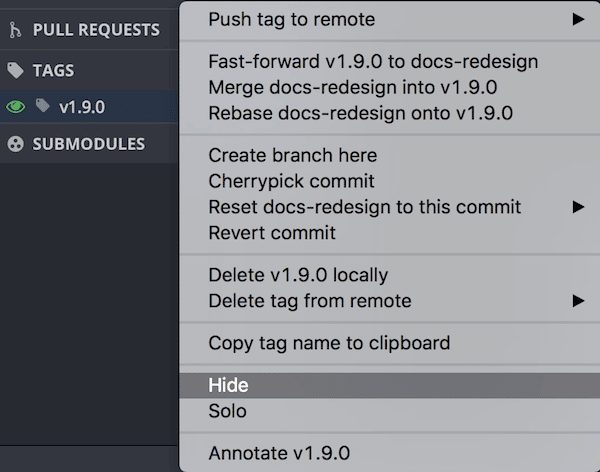Select Rebase docs-redesign onto v1.9.0
The height and width of the screenshot is (472, 600).
coord(360,113)
